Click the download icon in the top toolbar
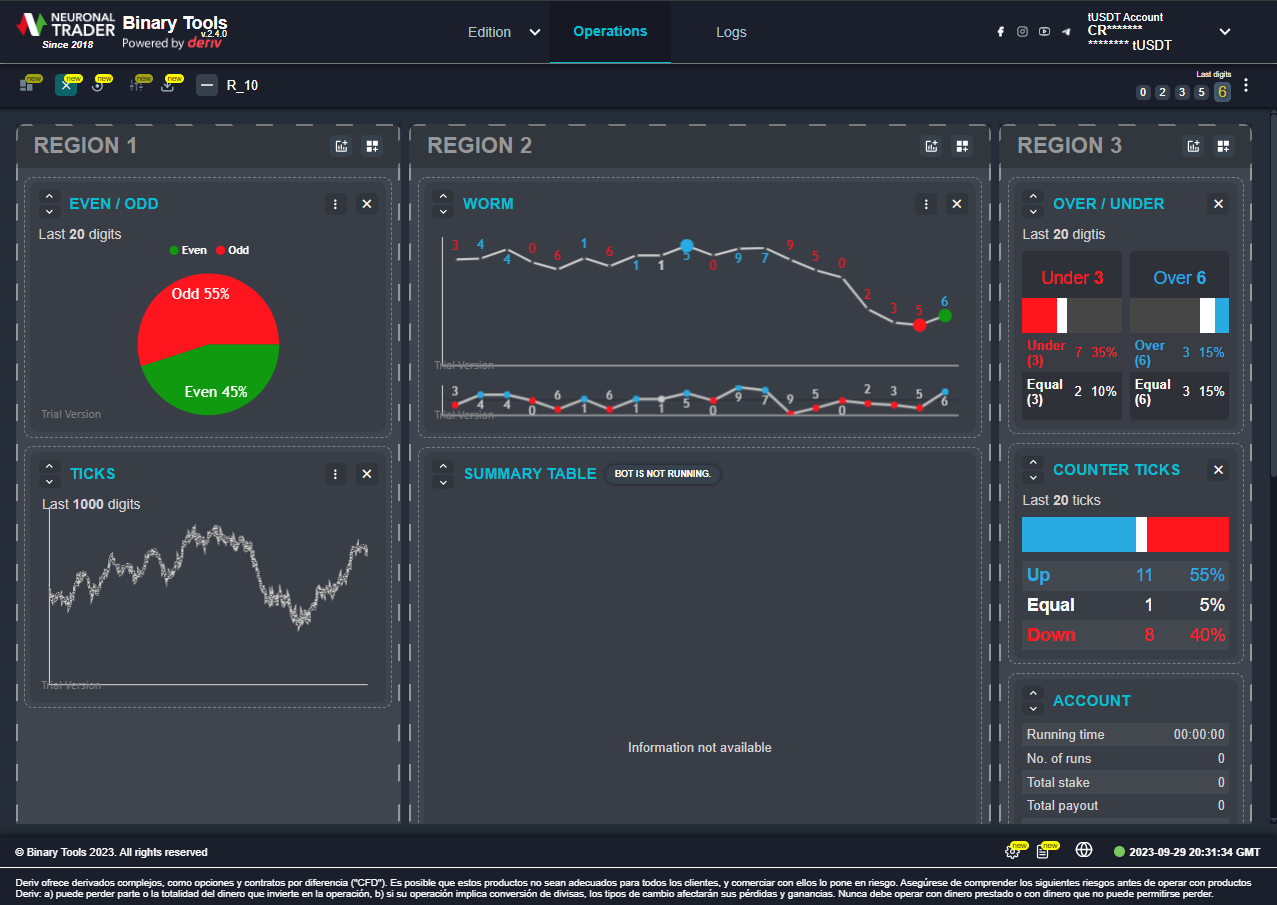This screenshot has width=1277, height=905. point(169,86)
